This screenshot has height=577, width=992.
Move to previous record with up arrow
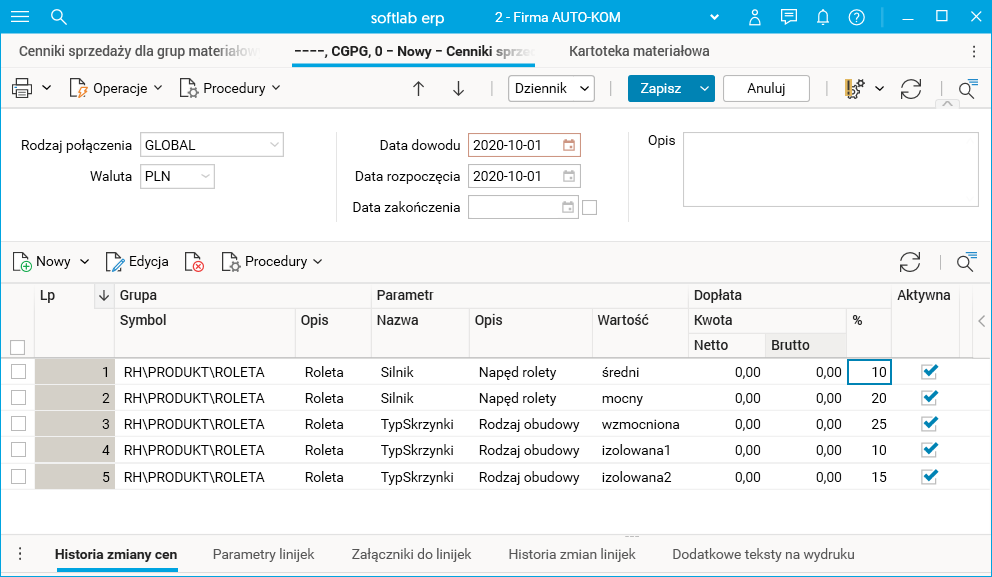419,88
